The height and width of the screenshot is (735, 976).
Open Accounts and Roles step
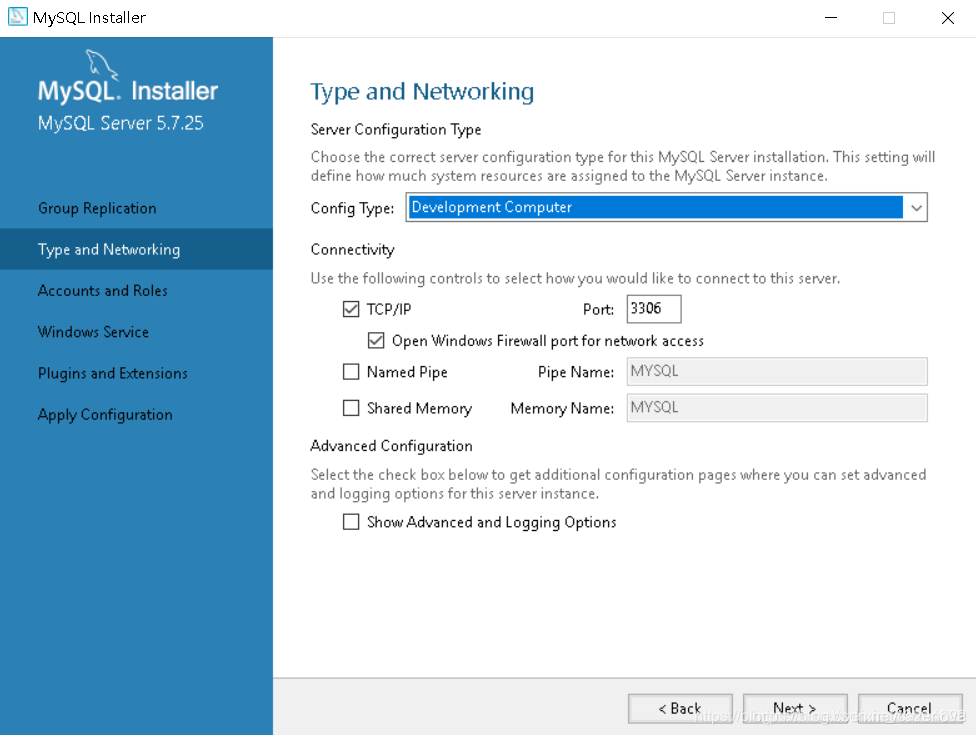pos(103,291)
